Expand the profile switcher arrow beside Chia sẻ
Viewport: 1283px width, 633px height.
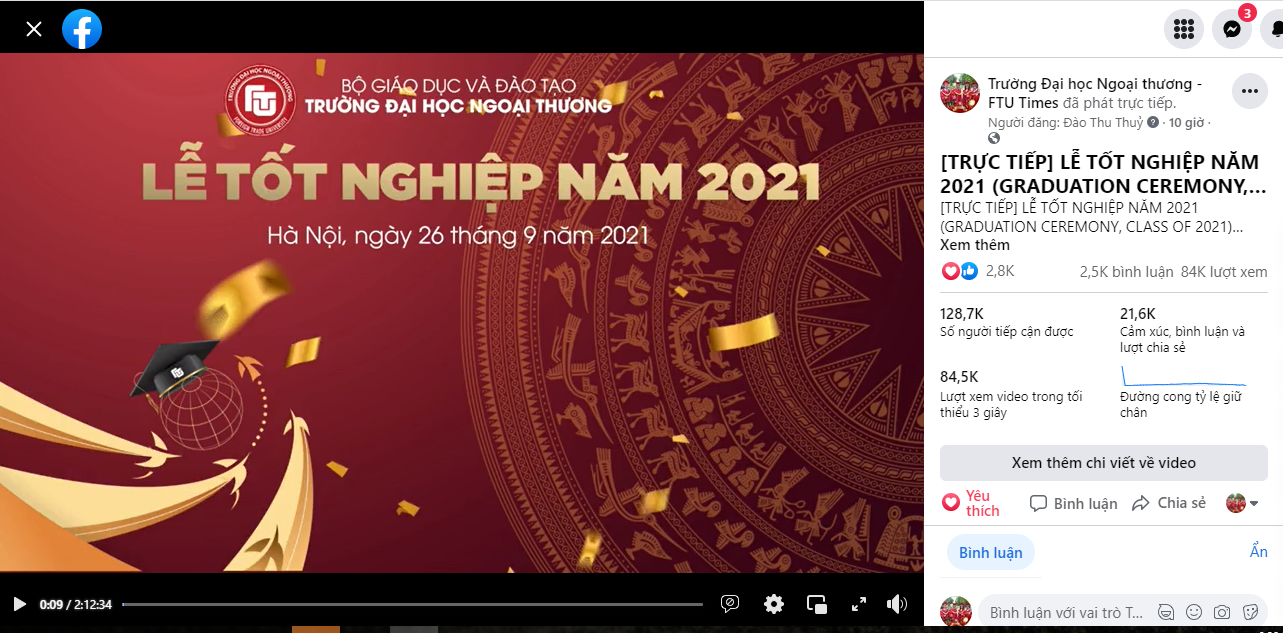pyautogui.click(x=1243, y=503)
